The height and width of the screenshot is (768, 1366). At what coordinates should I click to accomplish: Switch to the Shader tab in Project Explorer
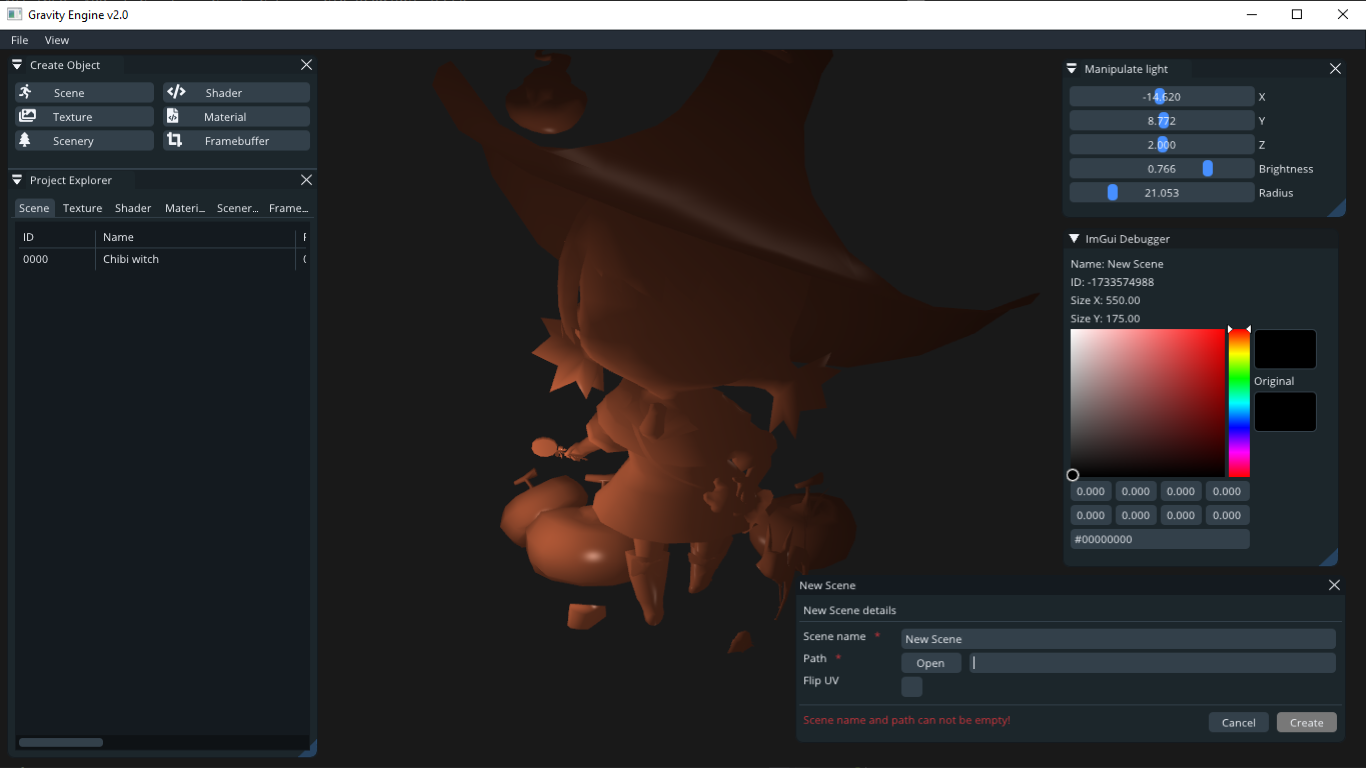tap(133, 208)
